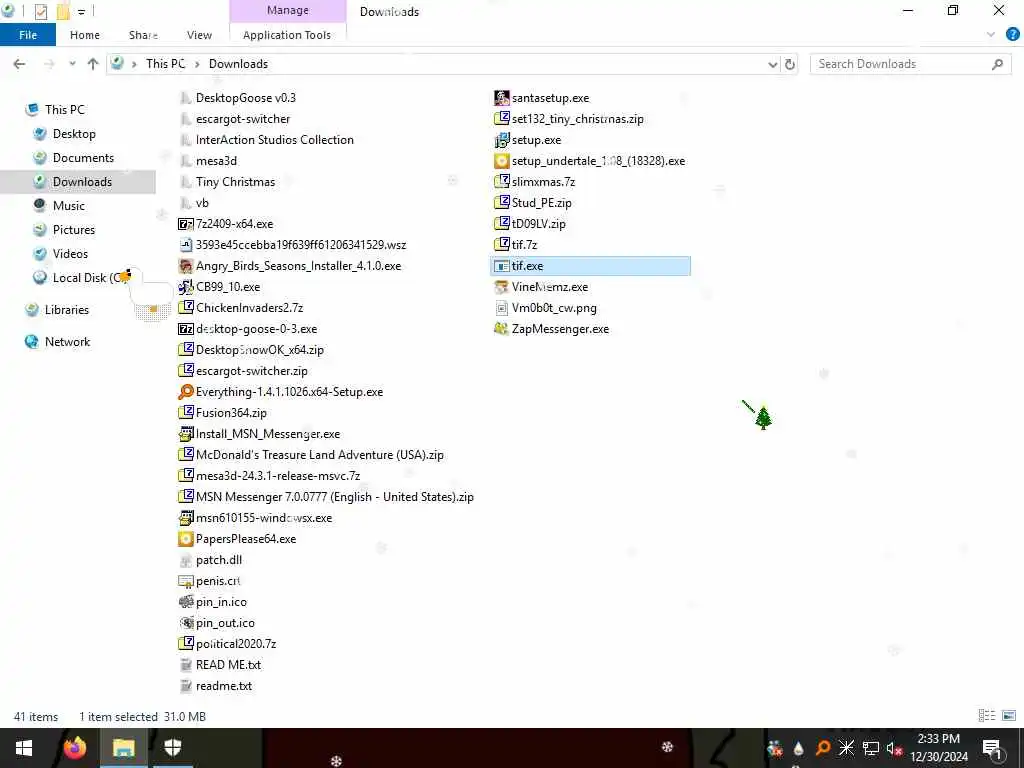Open Music in the navigation pane
Screen dimensions: 1024x768
coord(69,206)
